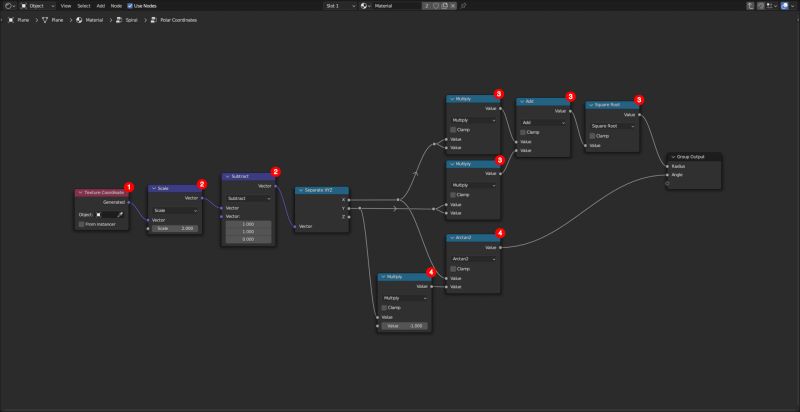Enable Clamp on the Arctan2 node

point(453,269)
